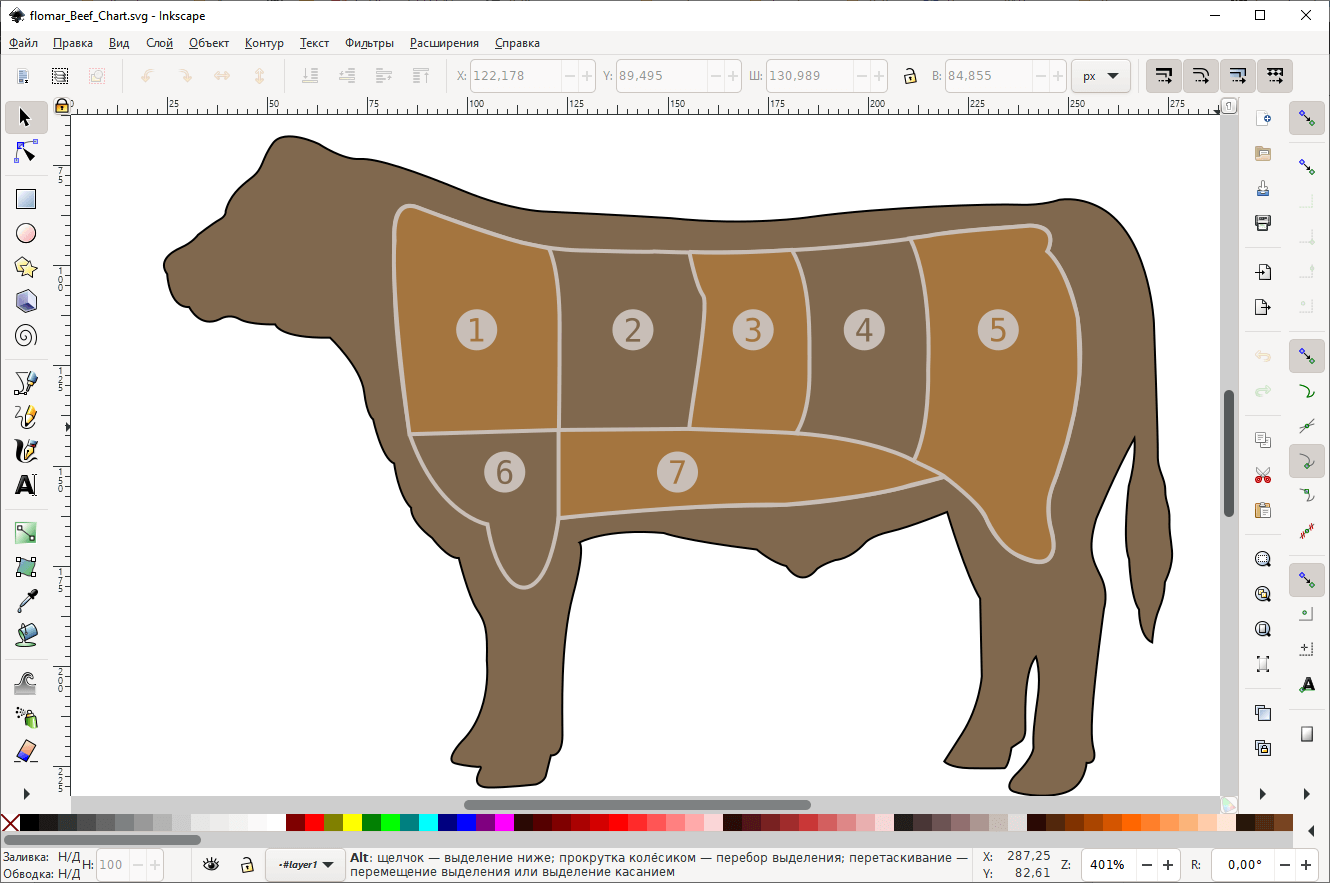Viewport: 1330px width, 883px height.
Task: Open the Фильтры menu
Action: [369, 43]
